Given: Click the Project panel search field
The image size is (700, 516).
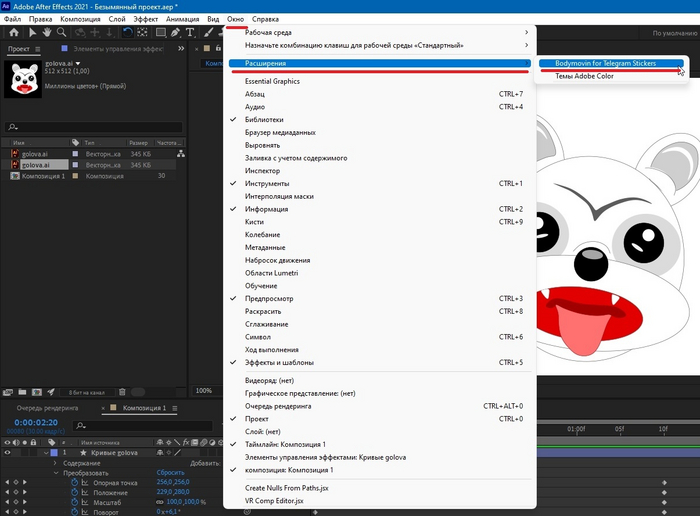Looking at the screenshot, I should tap(94, 127).
